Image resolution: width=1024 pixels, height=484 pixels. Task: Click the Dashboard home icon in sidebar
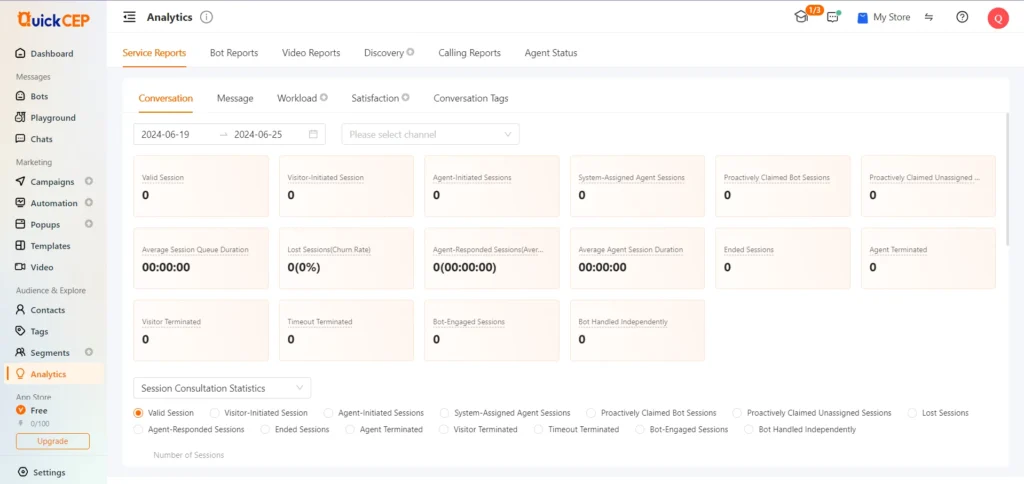point(20,54)
